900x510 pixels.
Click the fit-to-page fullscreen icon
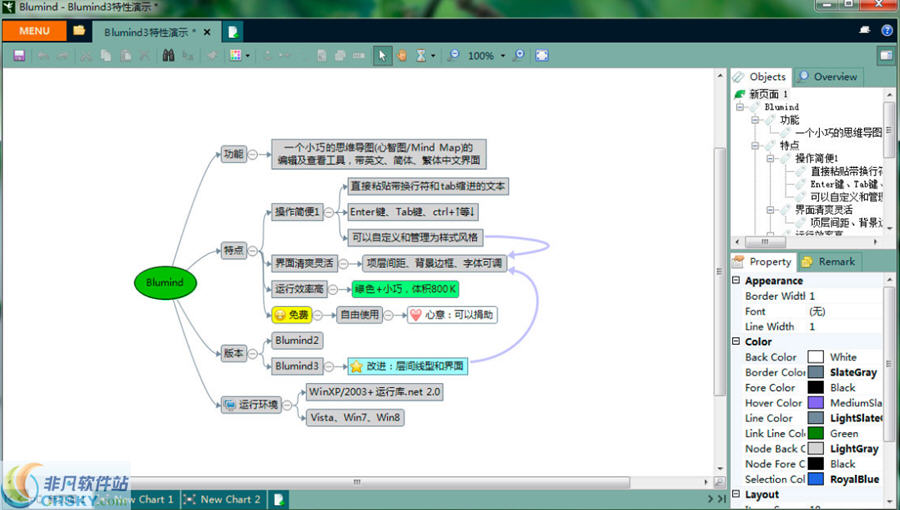point(542,56)
